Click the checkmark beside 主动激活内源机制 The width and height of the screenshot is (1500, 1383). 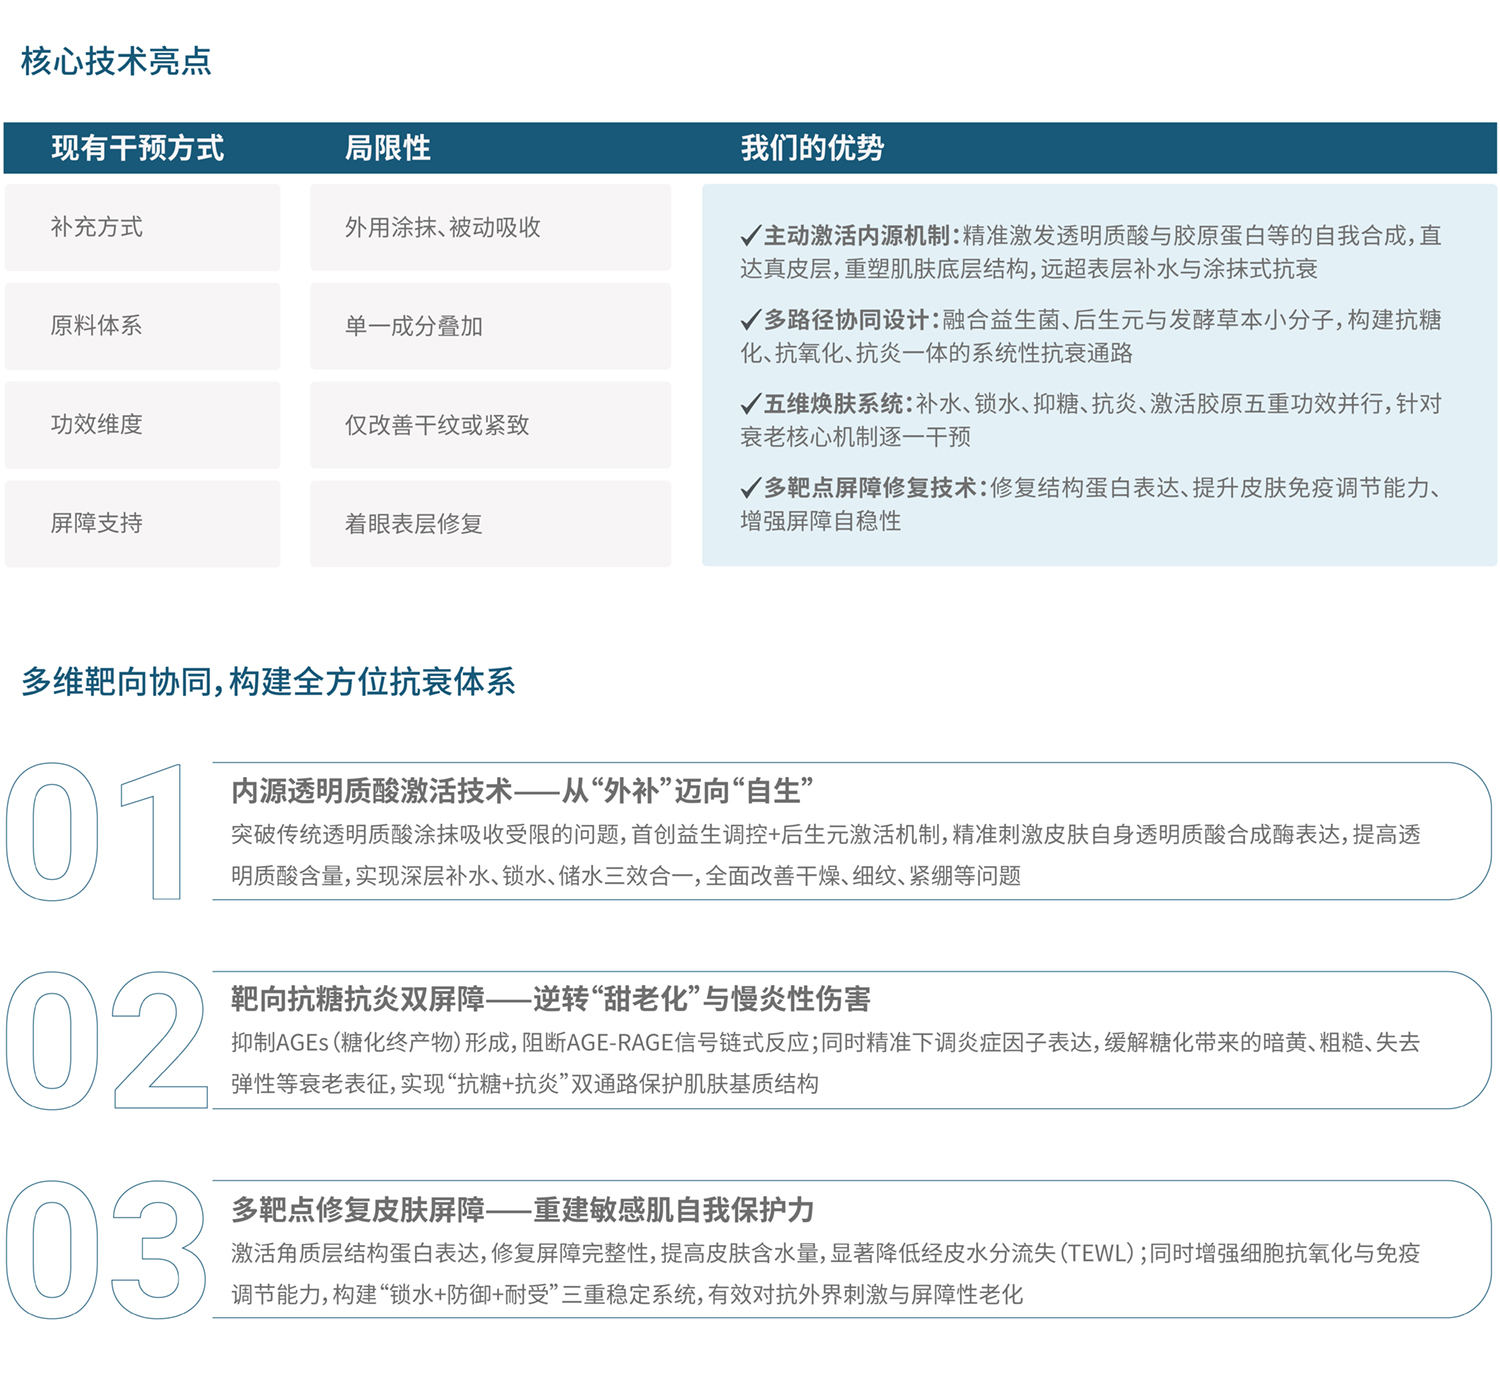point(750,236)
